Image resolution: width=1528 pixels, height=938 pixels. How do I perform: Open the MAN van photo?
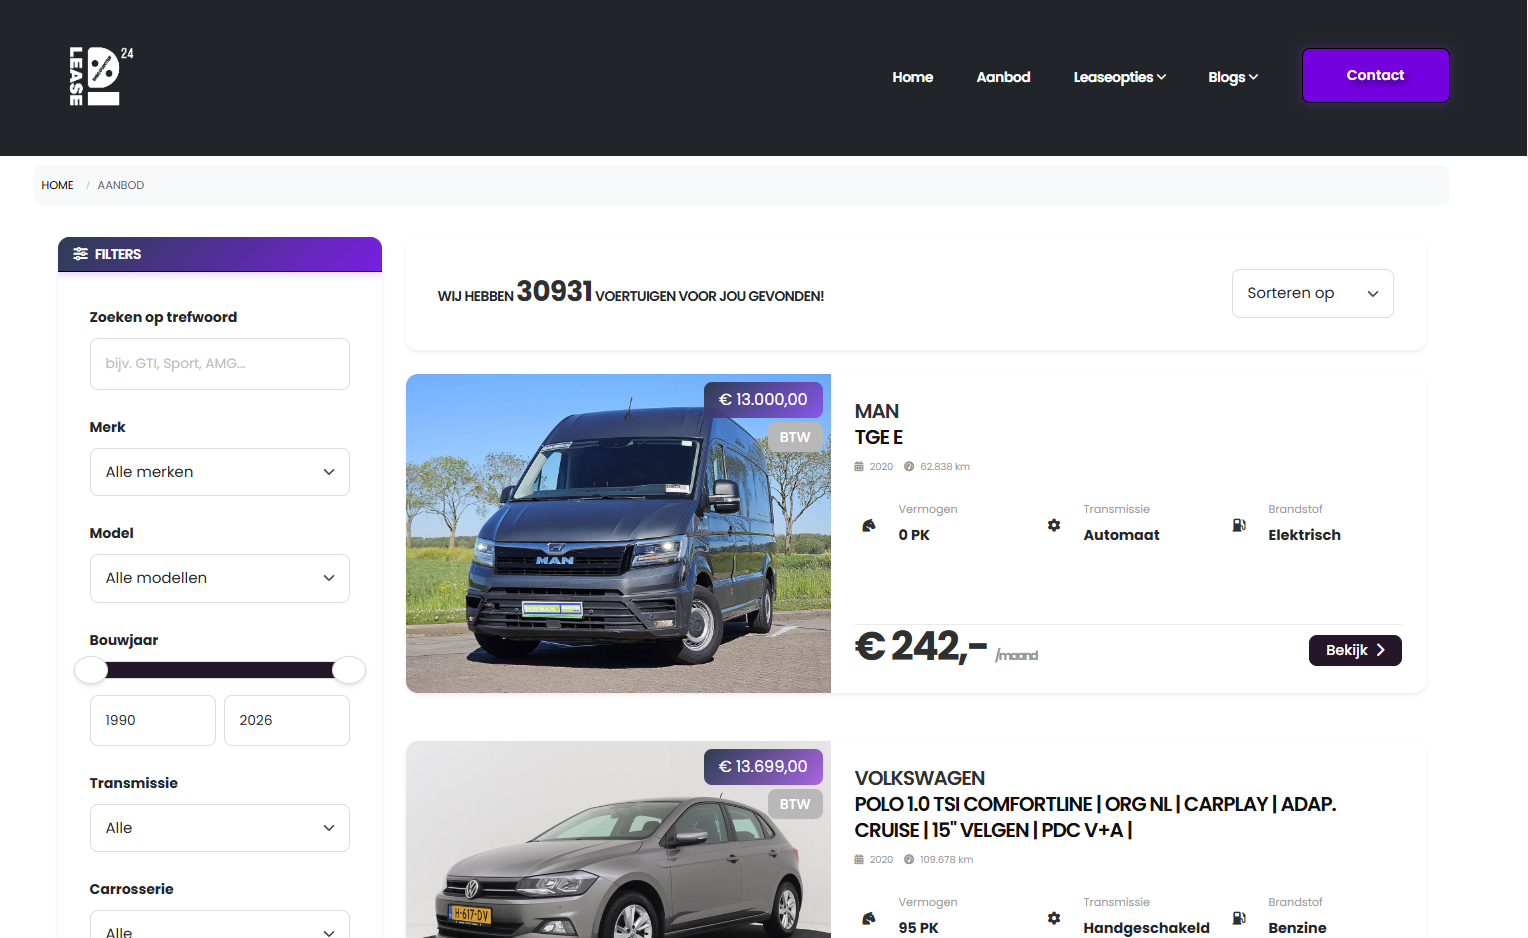coord(618,533)
